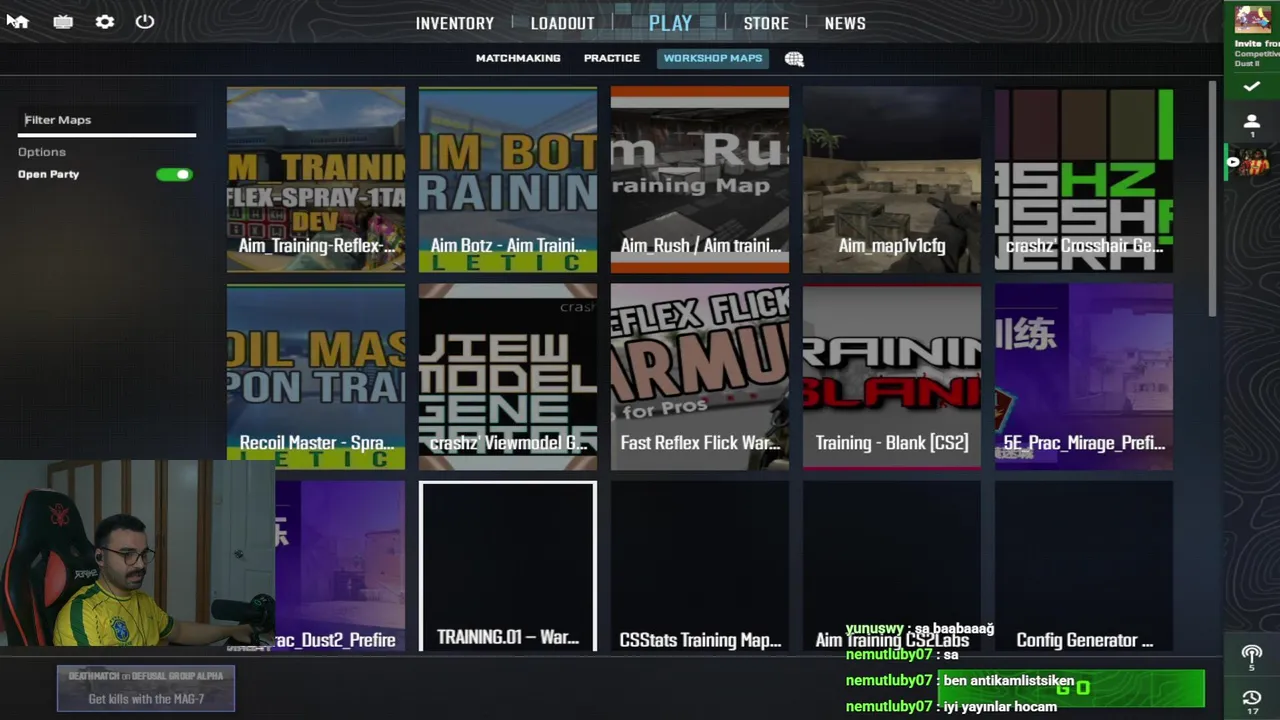This screenshot has width=1280, height=720.
Task: Open the friends list person icon
Action: click(x=1251, y=123)
